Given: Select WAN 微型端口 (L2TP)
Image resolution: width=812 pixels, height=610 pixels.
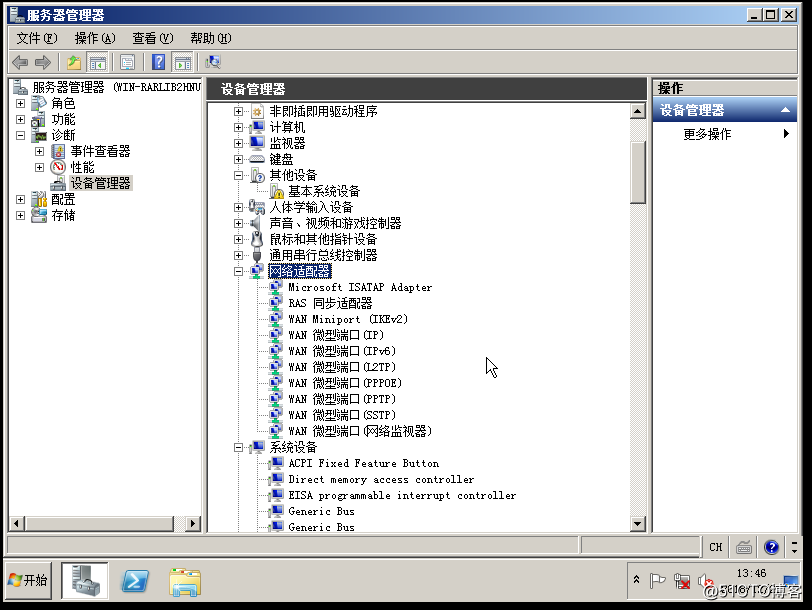Looking at the screenshot, I should [x=342, y=367].
